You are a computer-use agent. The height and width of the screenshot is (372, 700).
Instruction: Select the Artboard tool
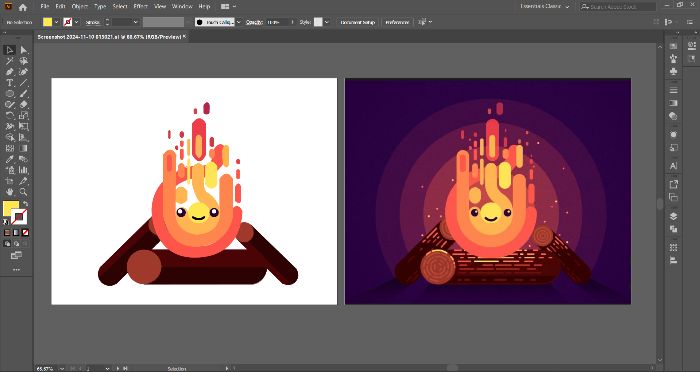click(x=9, y=181)
